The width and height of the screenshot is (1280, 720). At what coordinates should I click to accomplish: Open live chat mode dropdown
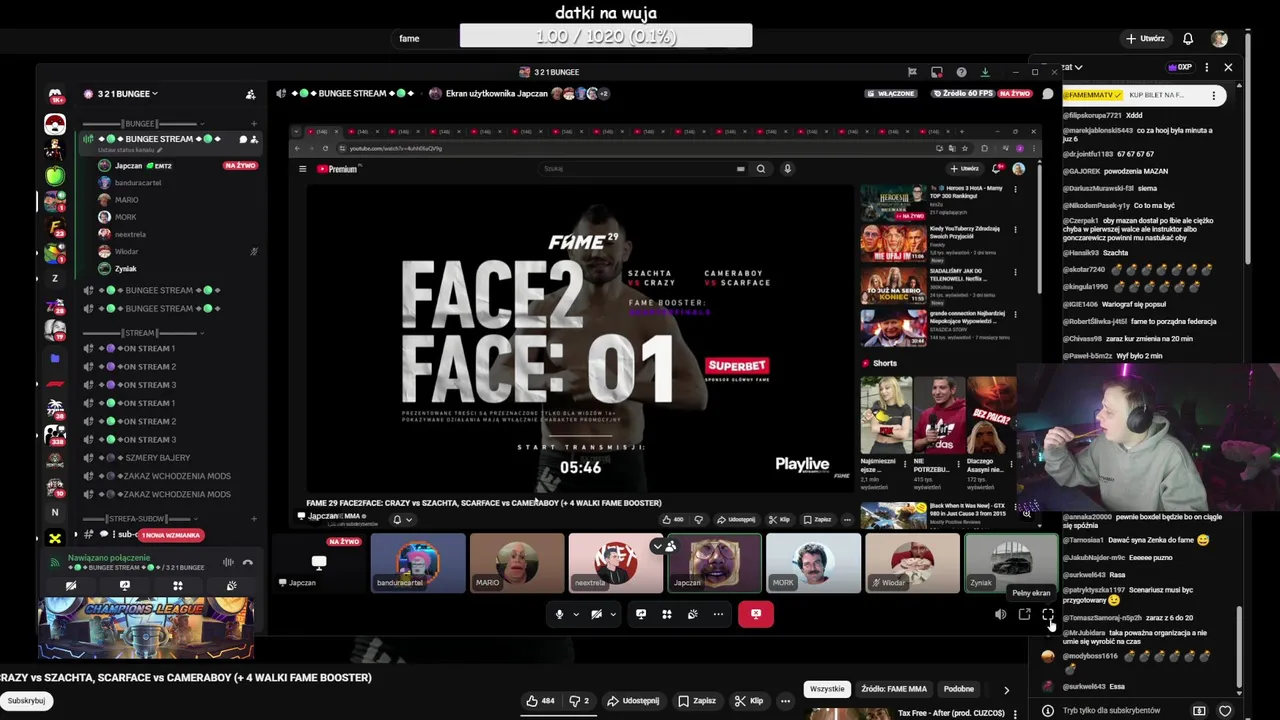pyautogui.click(x=1073, y=67)
